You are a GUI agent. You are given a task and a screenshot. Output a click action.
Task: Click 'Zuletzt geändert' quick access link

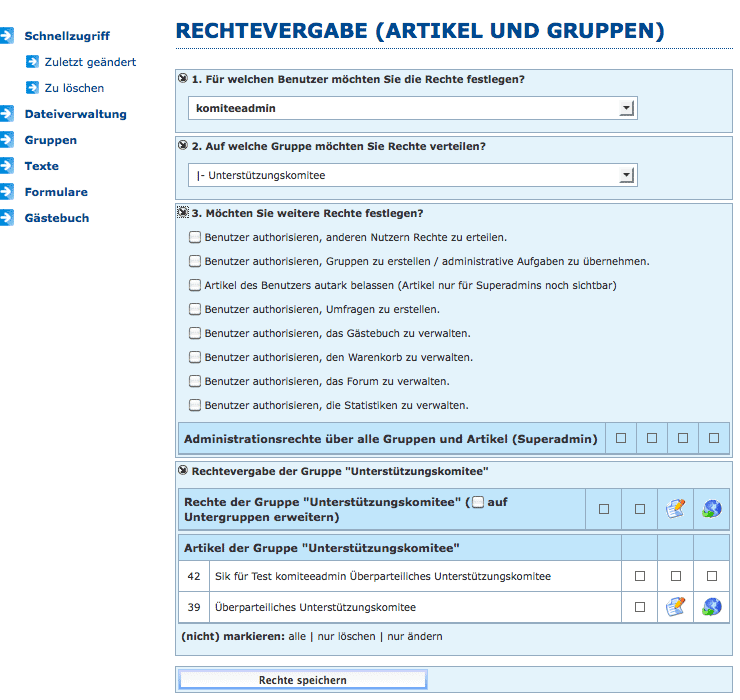coord(90,62)
